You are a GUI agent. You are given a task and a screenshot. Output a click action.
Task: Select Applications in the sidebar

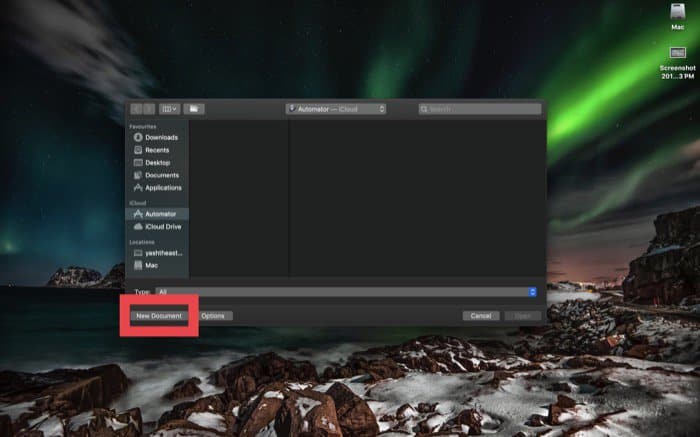coord(162,187)
